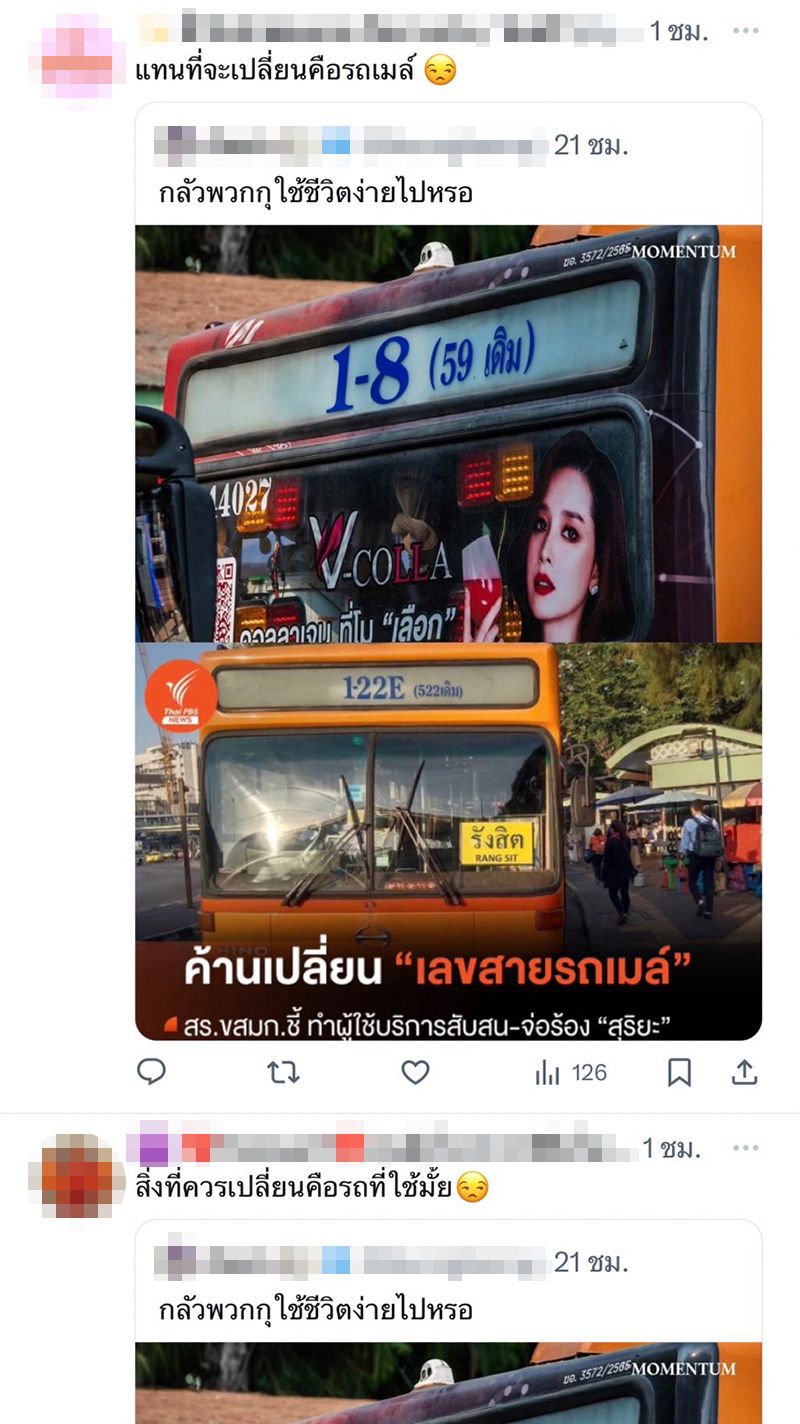
Task: View analytics showing 126 views
Action: 571,1072
